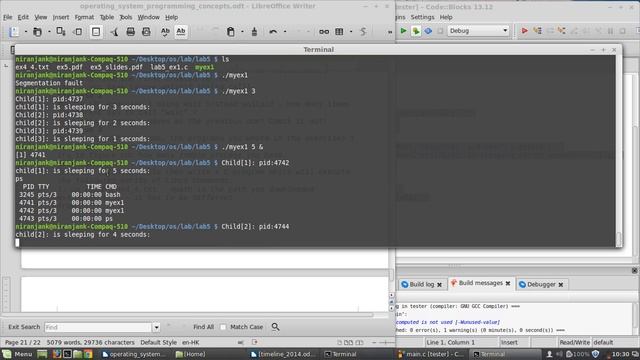Click the green Run icon in Code::Blocks
The width and height of the screenshot is (640, 360).
403,31
